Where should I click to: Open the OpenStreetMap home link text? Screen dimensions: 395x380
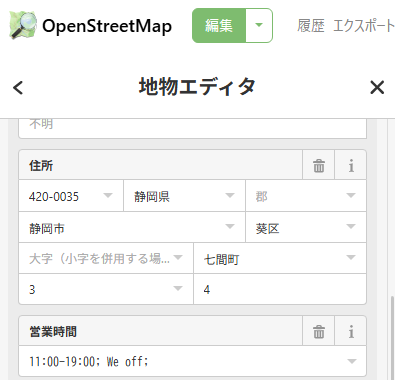click(107, 26)
